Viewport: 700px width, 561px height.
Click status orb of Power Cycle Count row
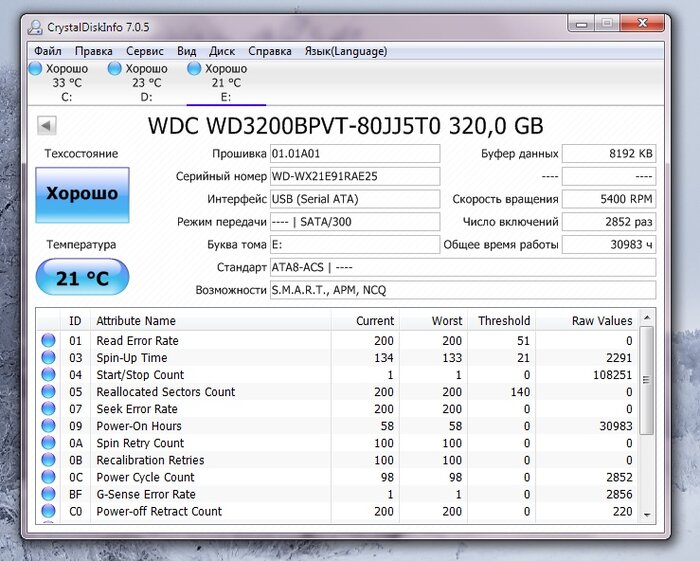tap(48, 477)
